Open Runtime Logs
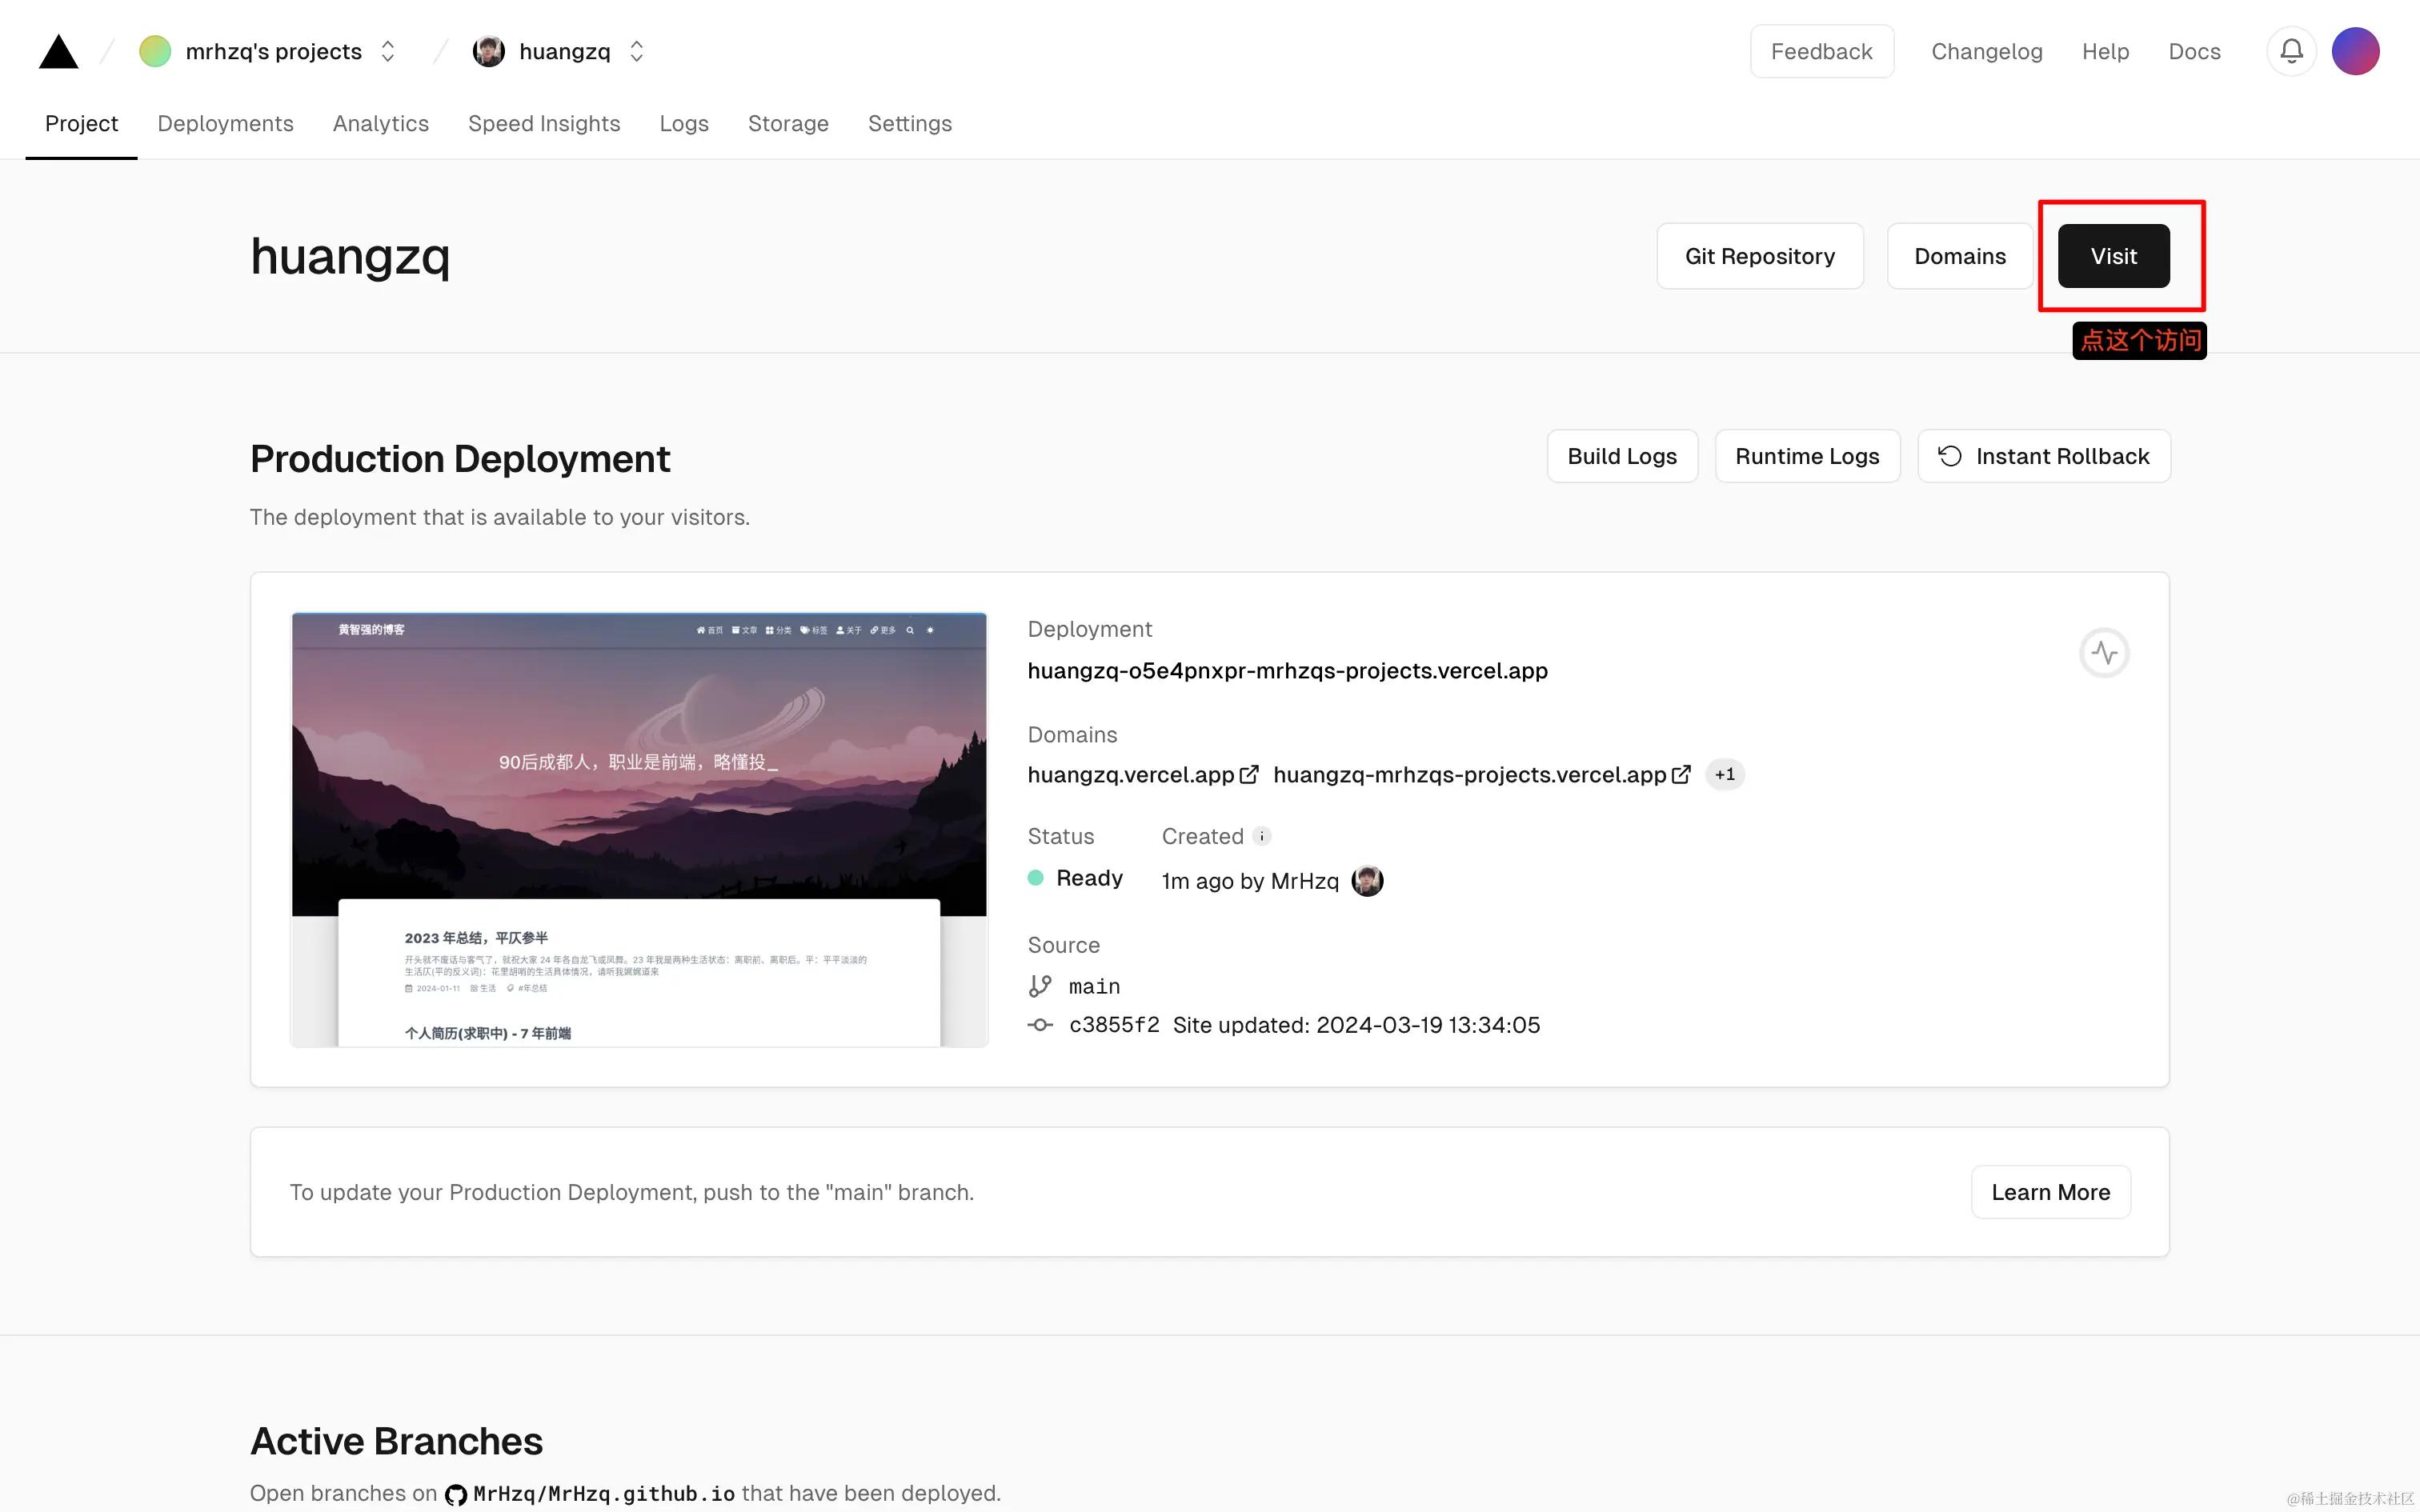 click(1807, 456)
